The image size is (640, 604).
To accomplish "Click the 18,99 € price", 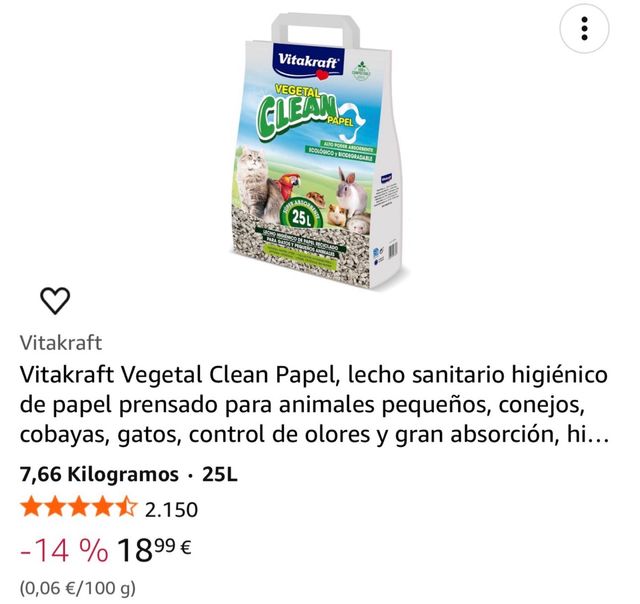I will 154,549.
